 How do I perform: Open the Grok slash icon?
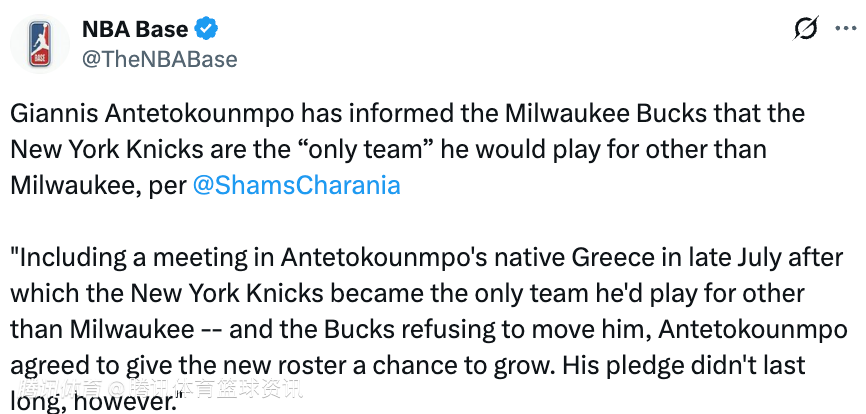pos(805,29)
